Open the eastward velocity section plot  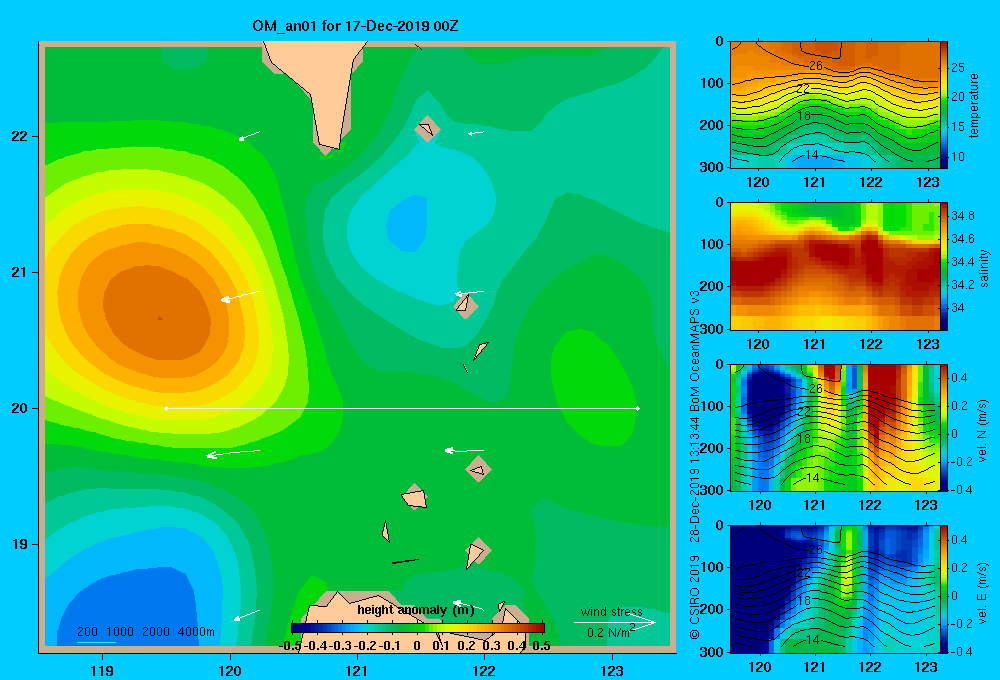tap(835, 589)
